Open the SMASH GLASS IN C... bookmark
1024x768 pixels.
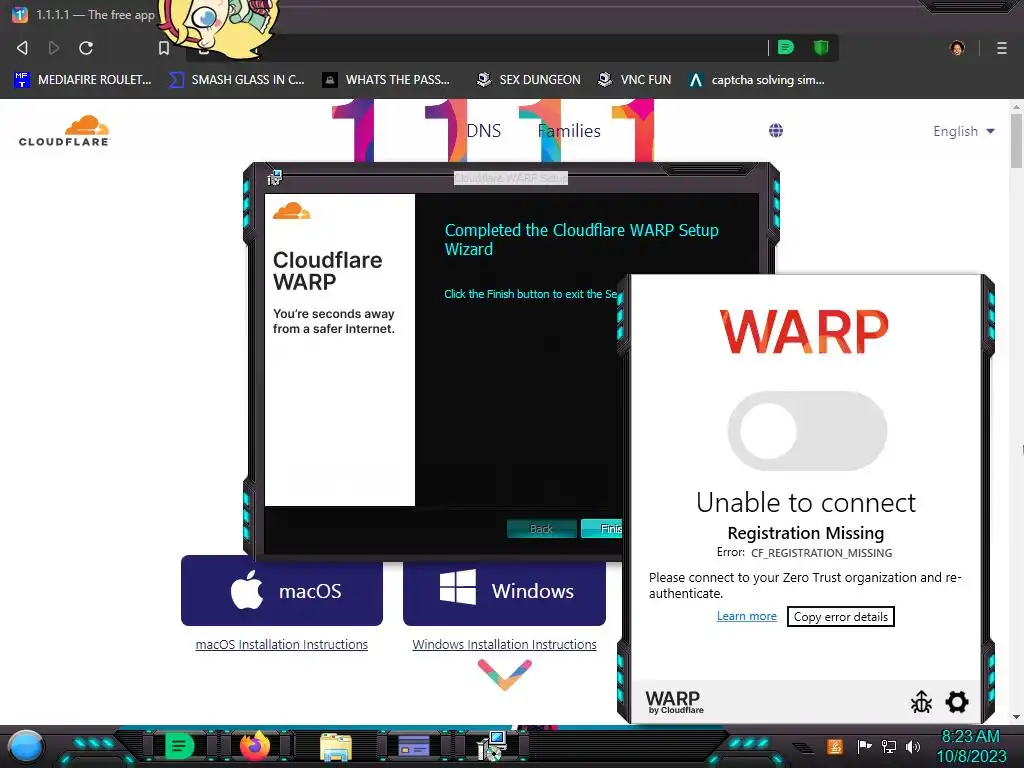(x=237, y=80)
